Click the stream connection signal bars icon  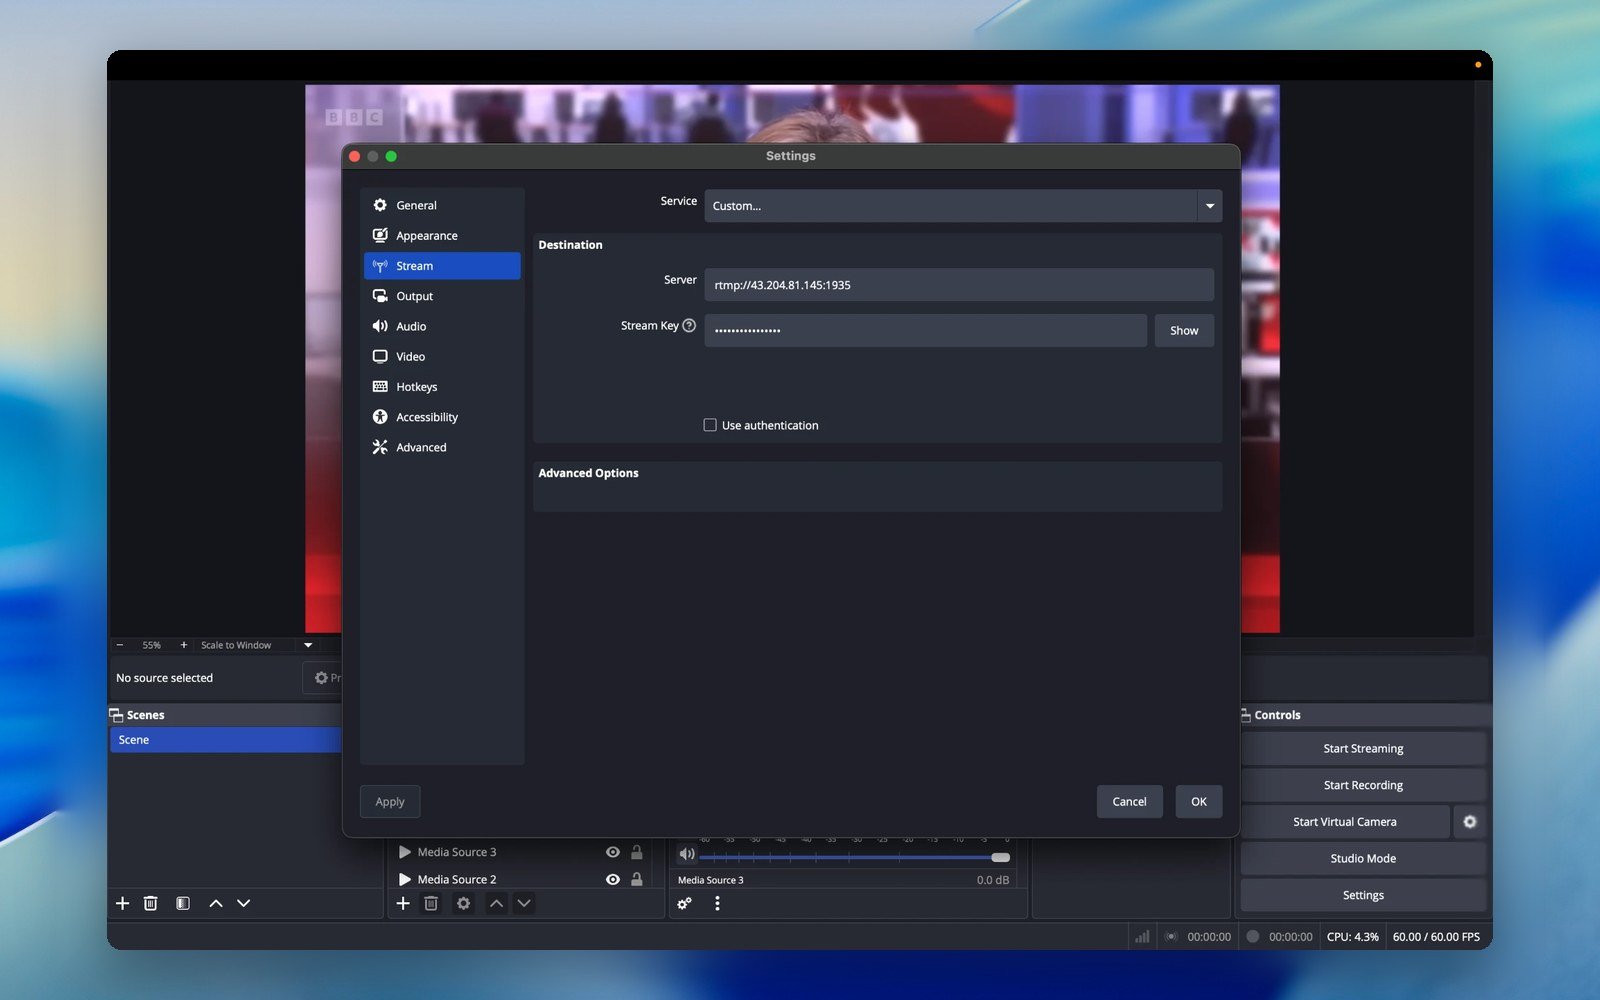tap(1142, 937)
